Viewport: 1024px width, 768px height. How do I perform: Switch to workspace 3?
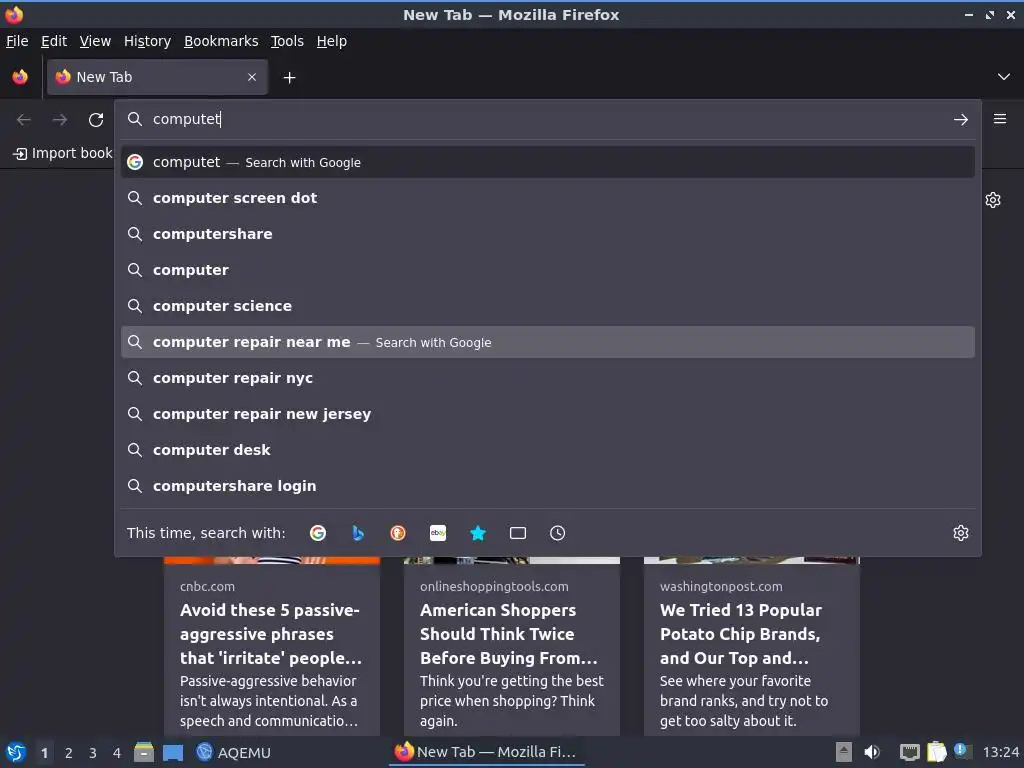point(93,753)
